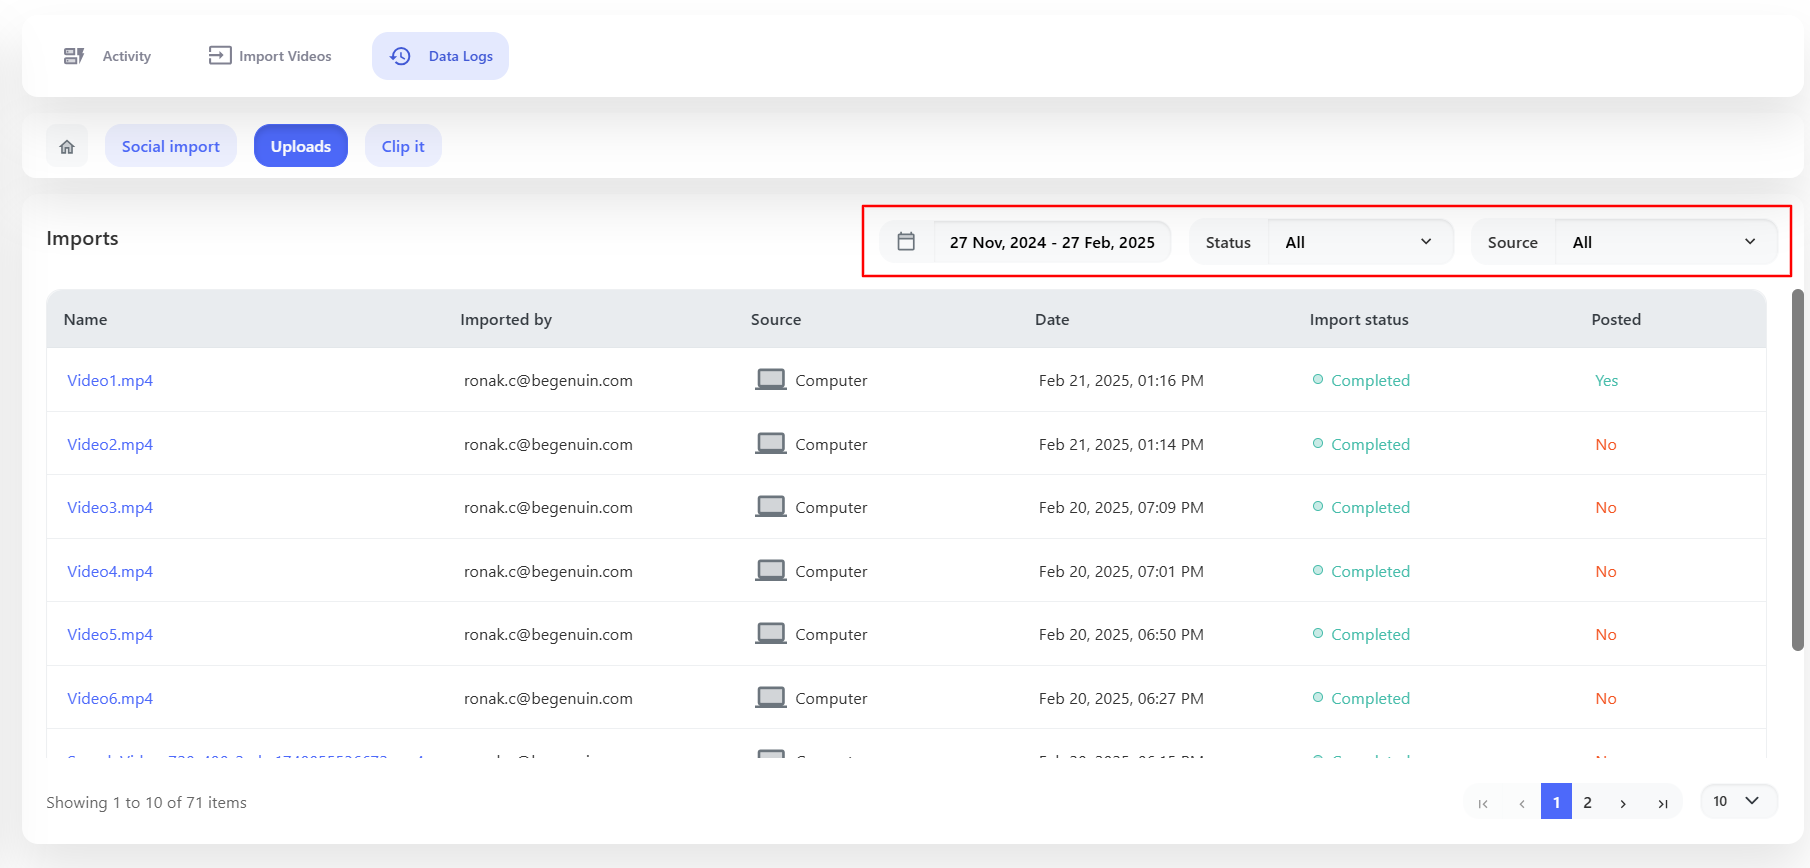The height and width of the screenshot is (868, 1810).
Task: Click the Date column header
Action: (1052, 319)
